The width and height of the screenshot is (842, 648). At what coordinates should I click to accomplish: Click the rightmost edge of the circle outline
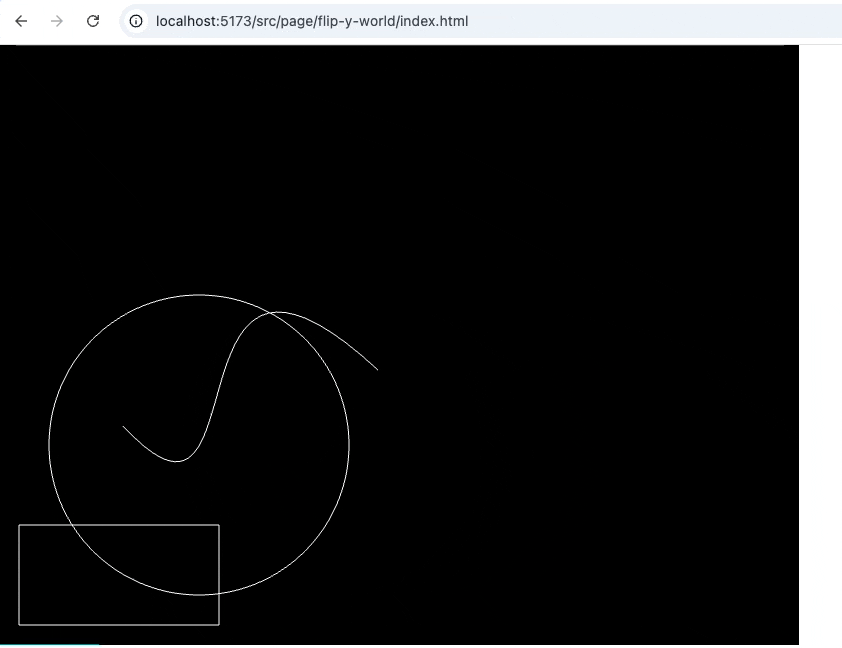tap(349, 445)
